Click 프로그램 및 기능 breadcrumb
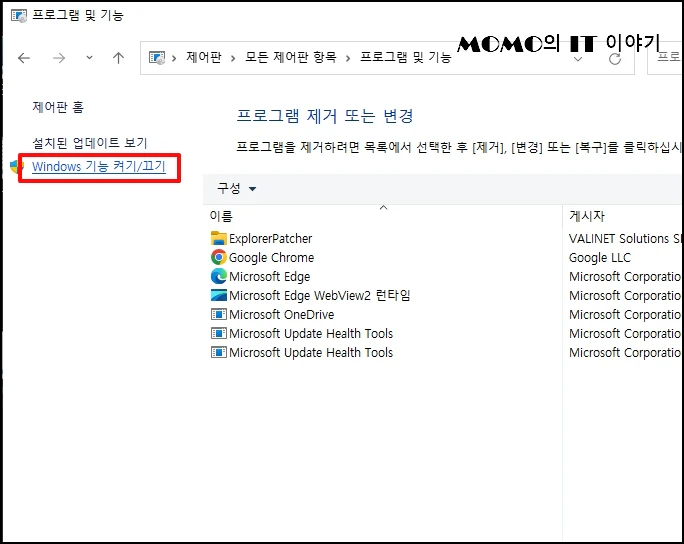684x544 pixels. pyautogui.click(x=405, y=57)
